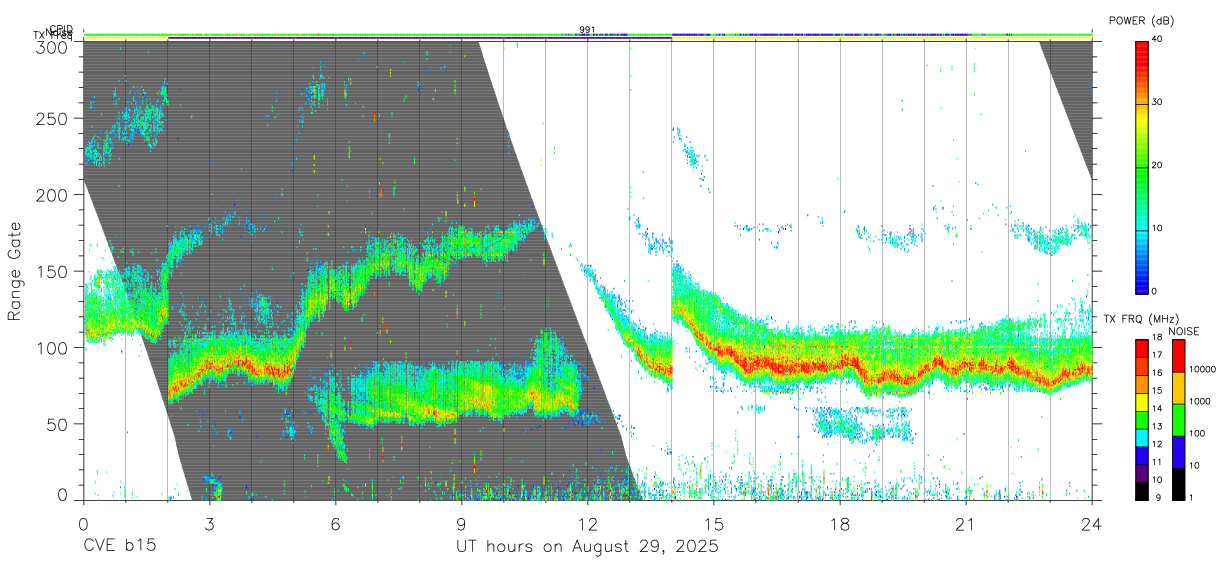Screen dimensions: 1228x567
Task: Click the green 13-14 MHz TX FRQ swatch
Action: 1141,420
